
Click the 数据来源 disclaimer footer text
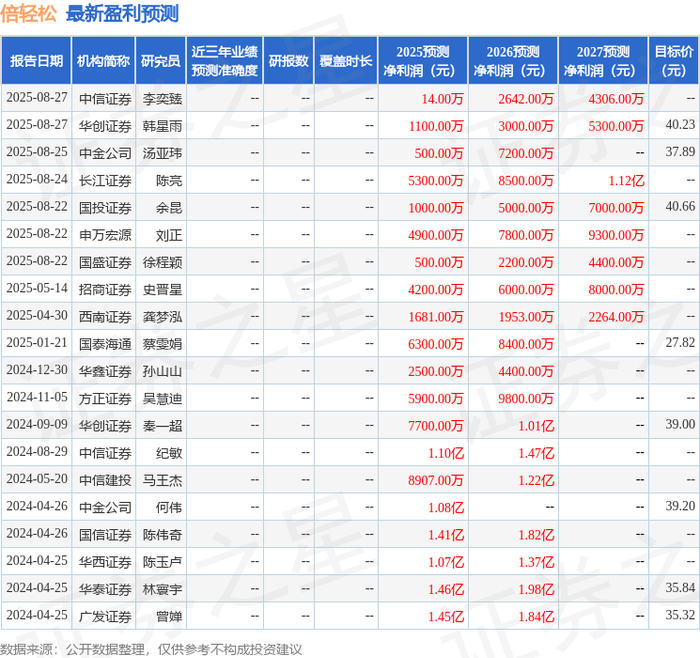coord(151,649)
